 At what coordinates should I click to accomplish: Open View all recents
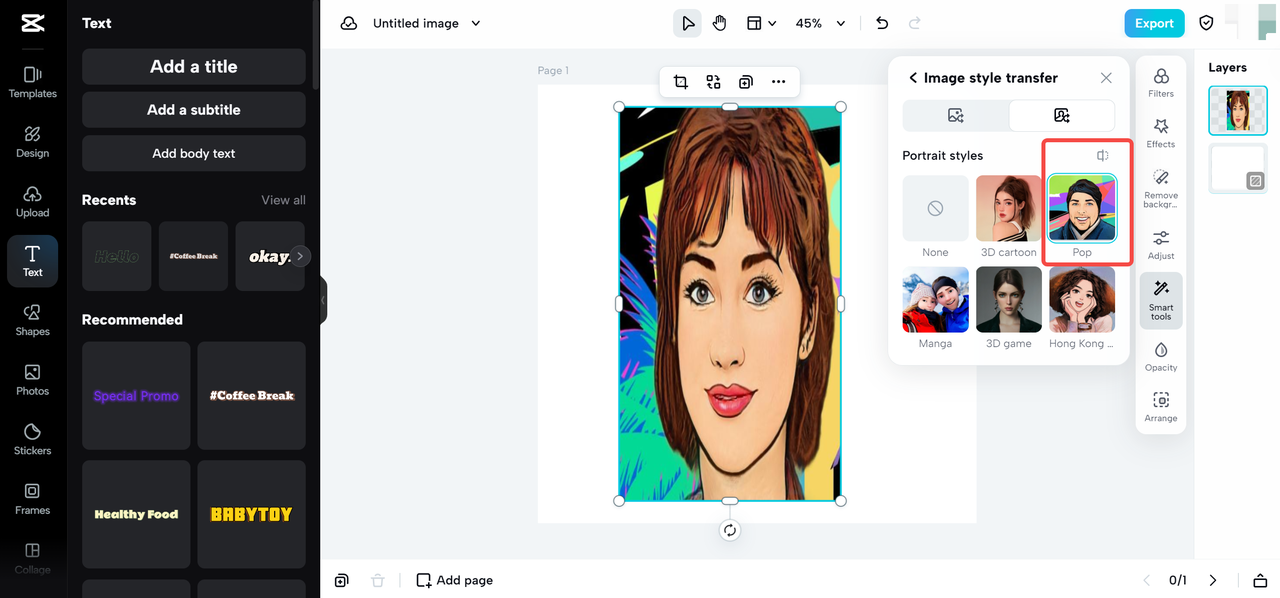coord(283,200)
